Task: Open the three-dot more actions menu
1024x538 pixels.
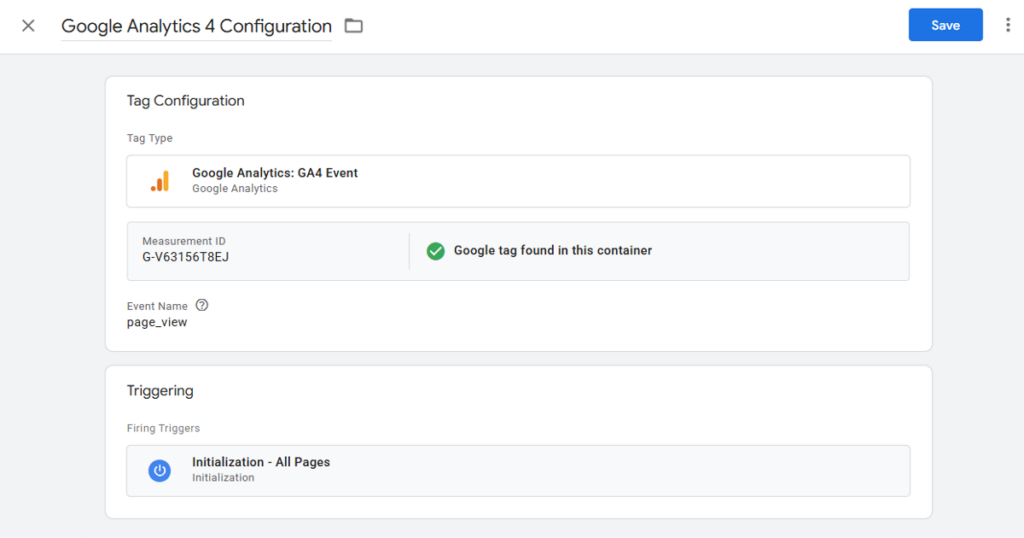Action: tap(1007, 26)
